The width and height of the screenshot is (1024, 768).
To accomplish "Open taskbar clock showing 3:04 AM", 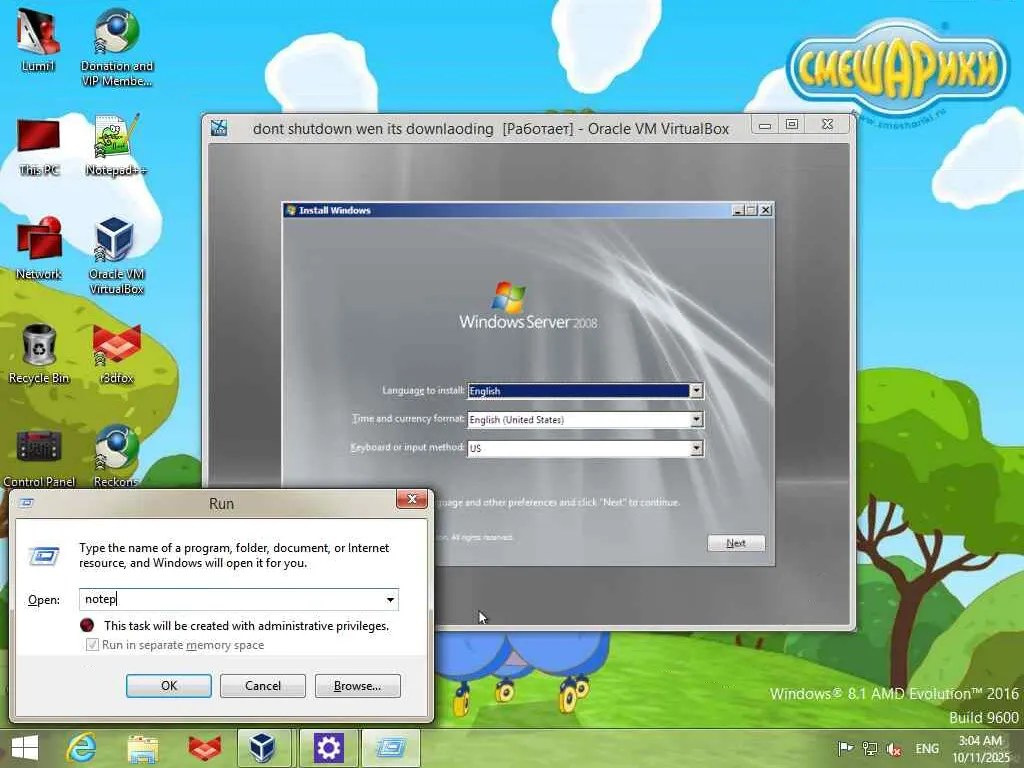I will [981, 749].
